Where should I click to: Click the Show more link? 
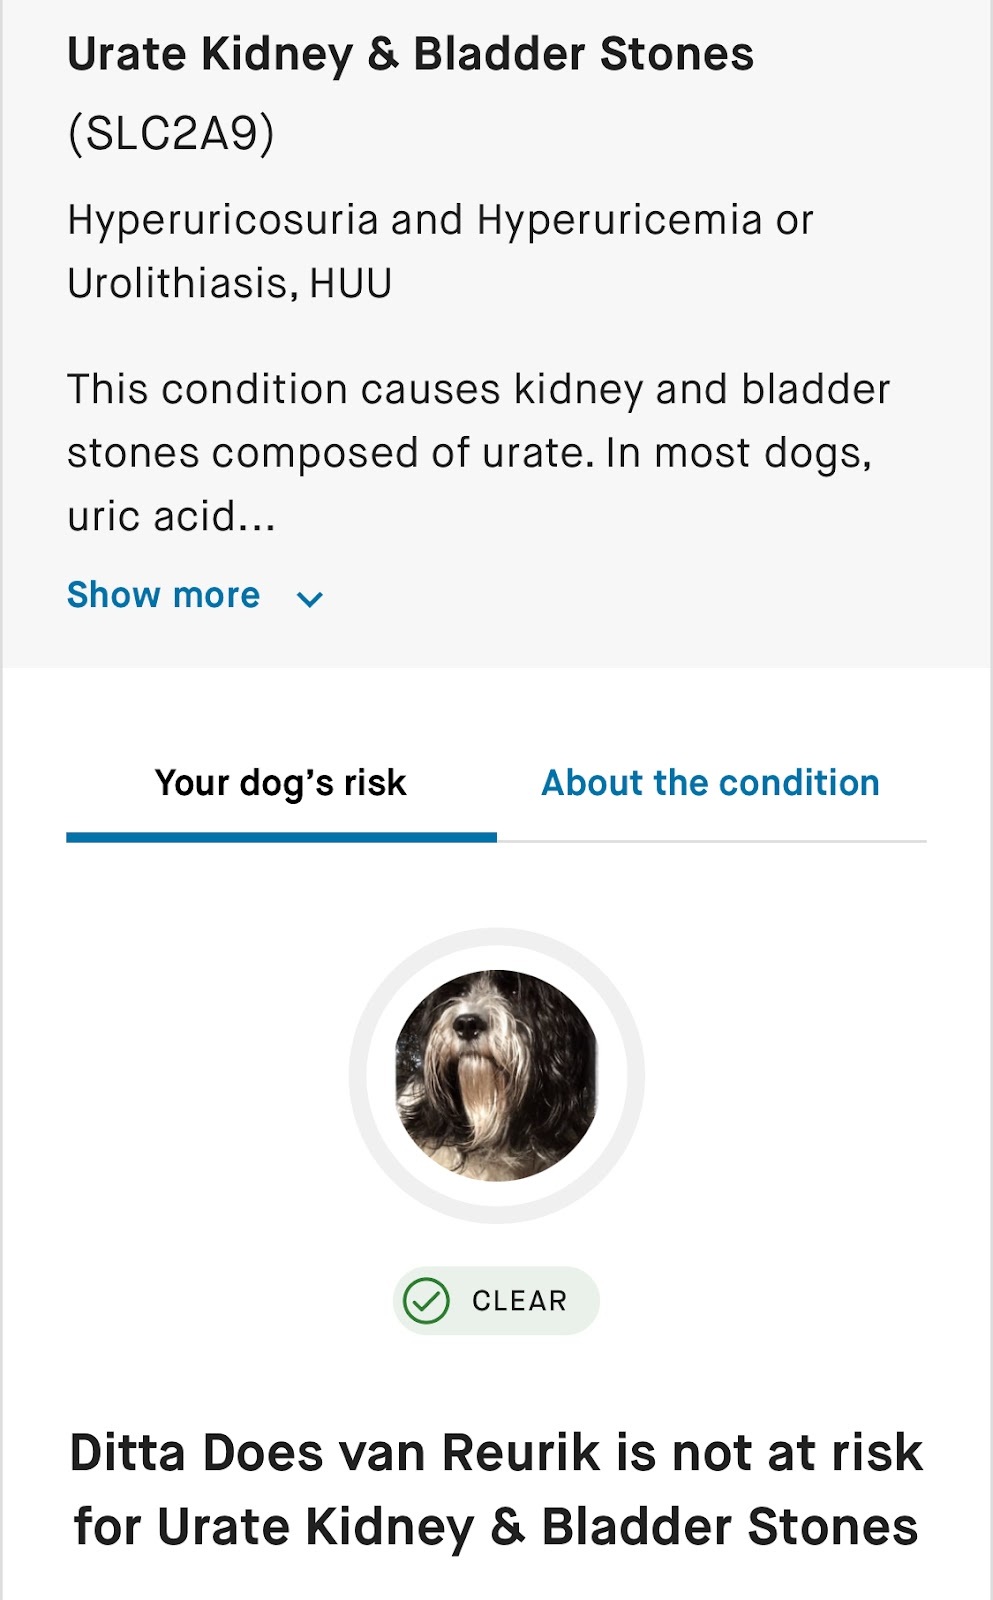coord(163,595)
